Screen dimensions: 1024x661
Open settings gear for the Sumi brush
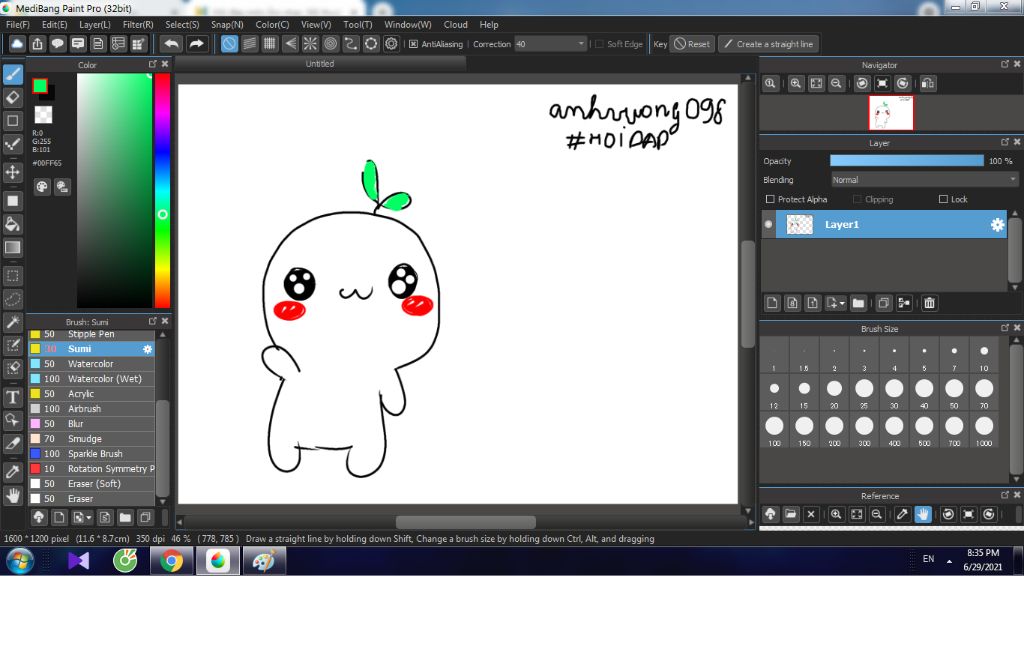[x=148, y=349]
